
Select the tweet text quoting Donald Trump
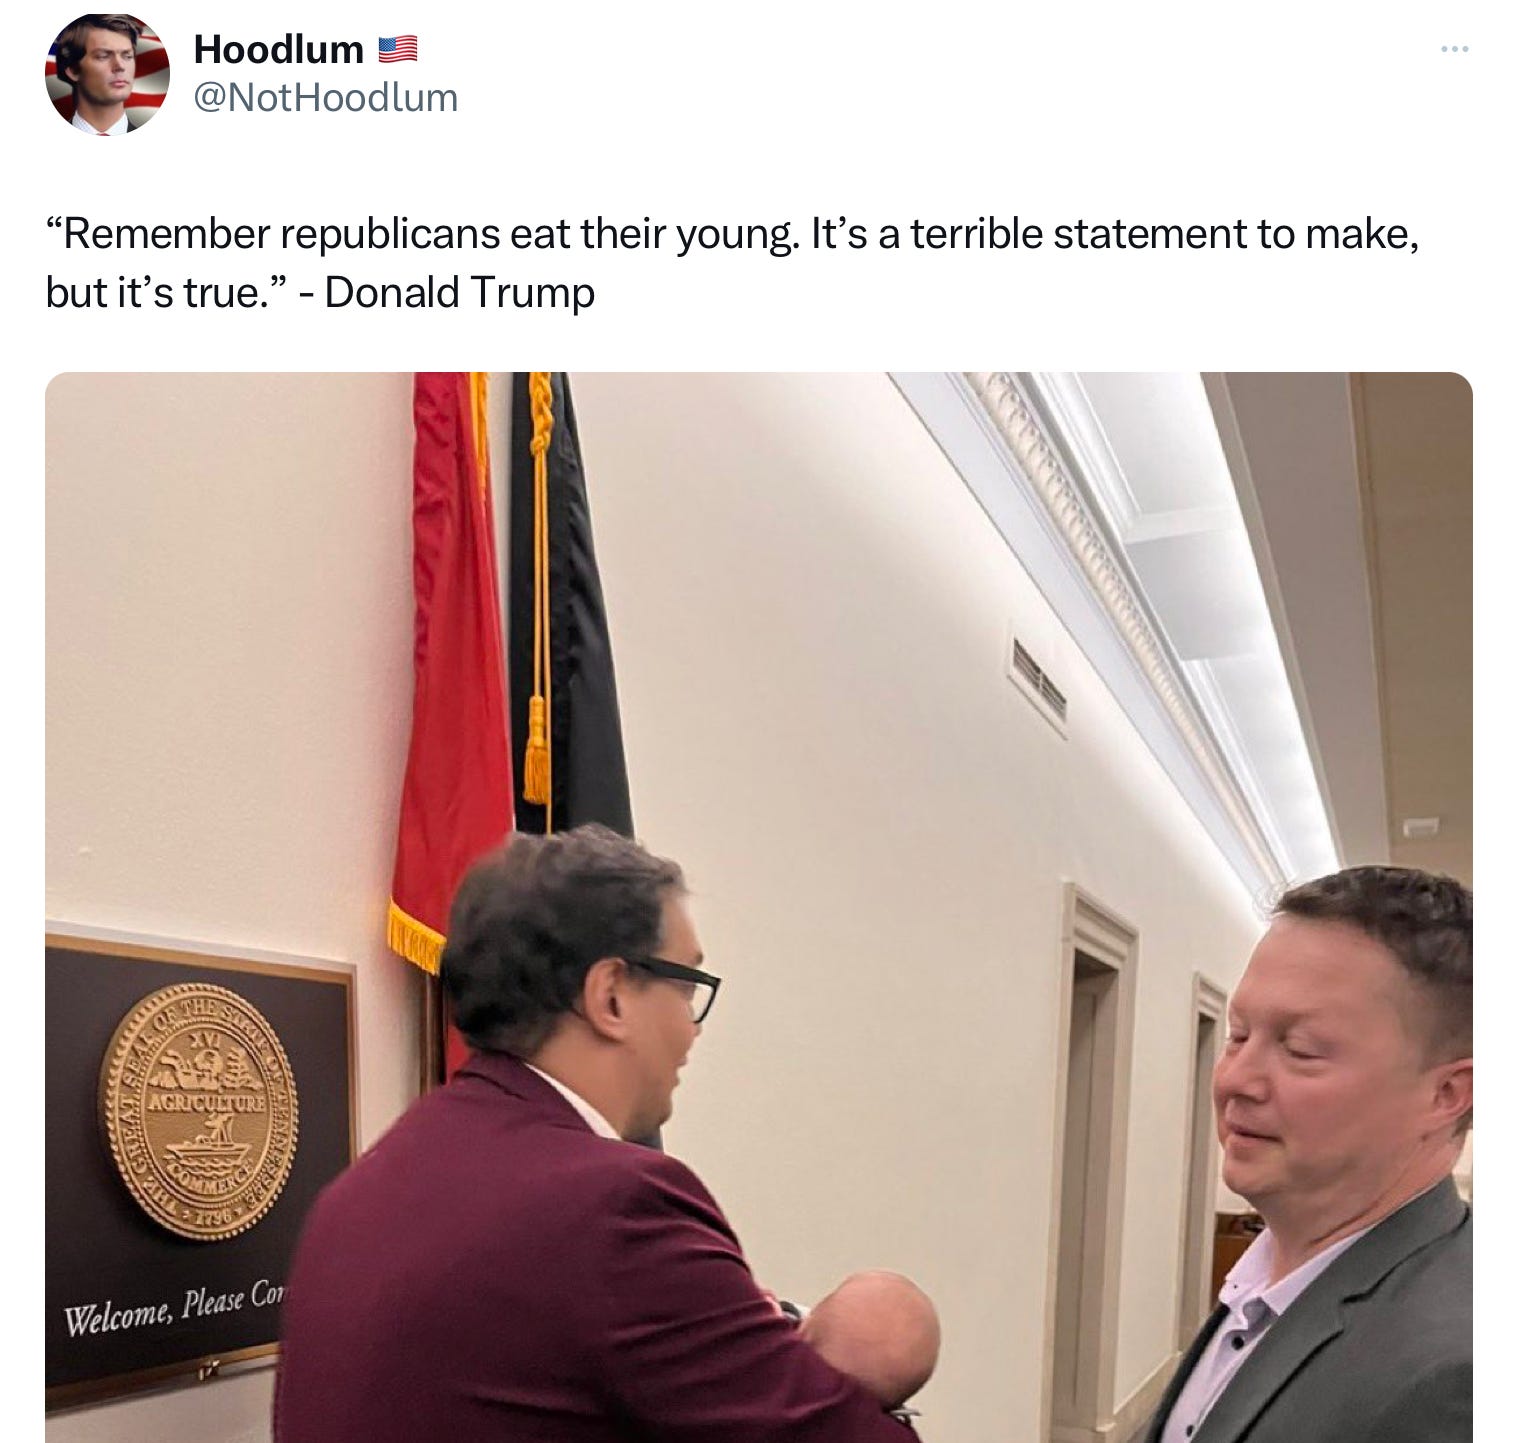(x=732, y=263)
